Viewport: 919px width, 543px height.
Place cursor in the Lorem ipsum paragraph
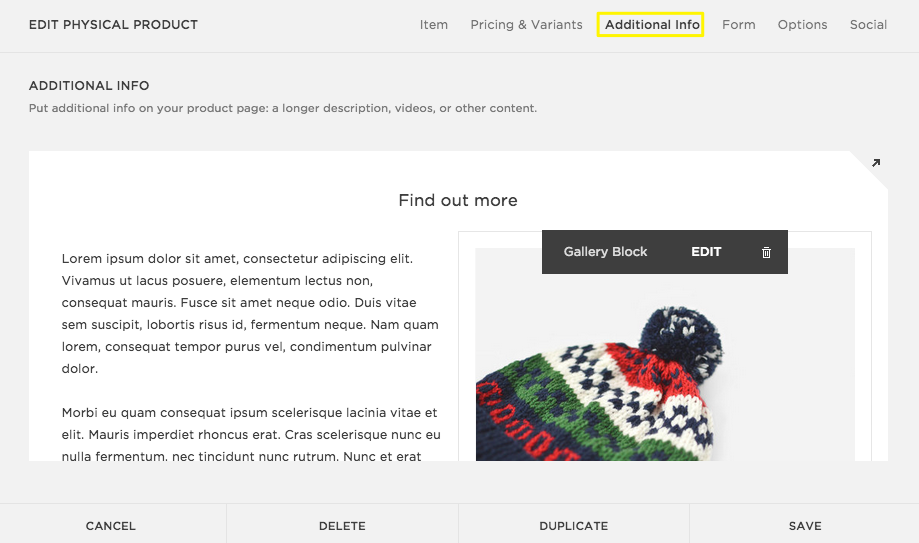(250, 313)
